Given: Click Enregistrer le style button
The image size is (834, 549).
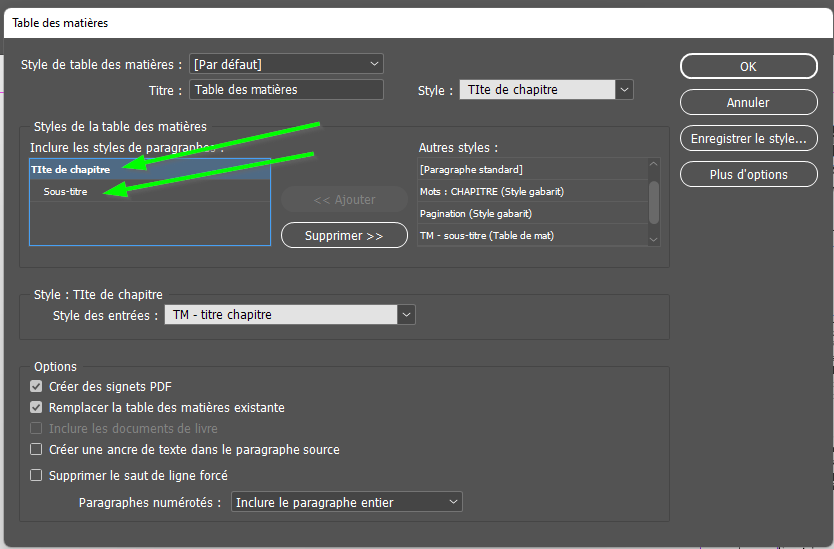Looking at the screenshot, I should (748, 138).
